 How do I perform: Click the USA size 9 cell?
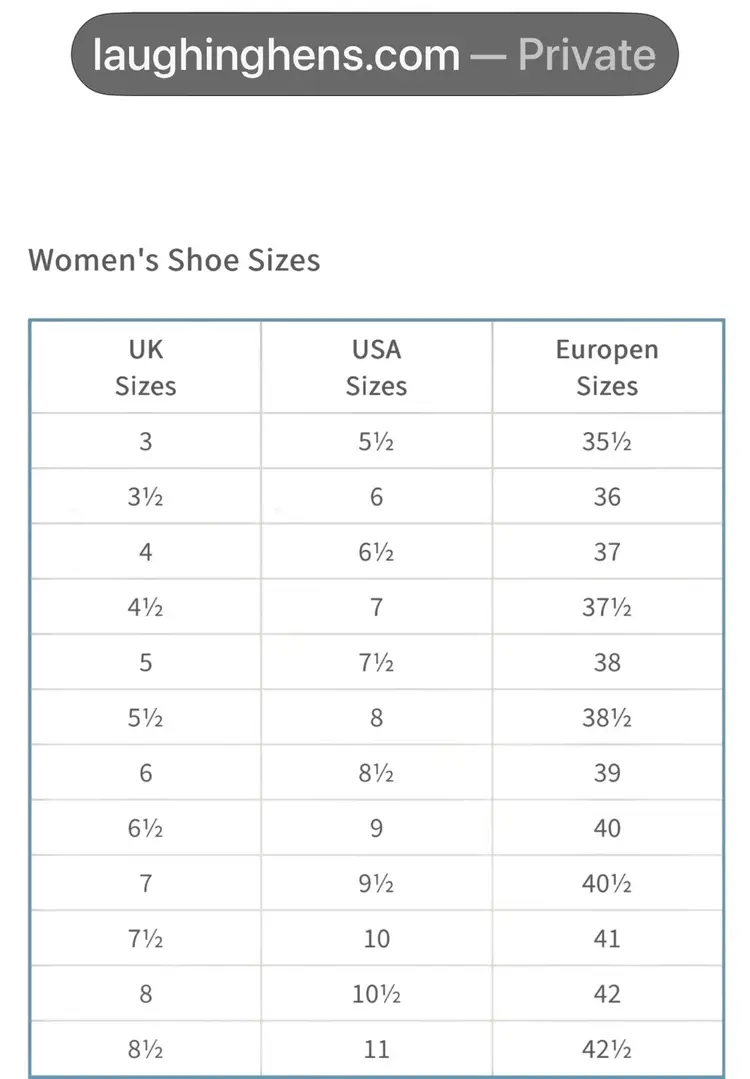[376, 828]
